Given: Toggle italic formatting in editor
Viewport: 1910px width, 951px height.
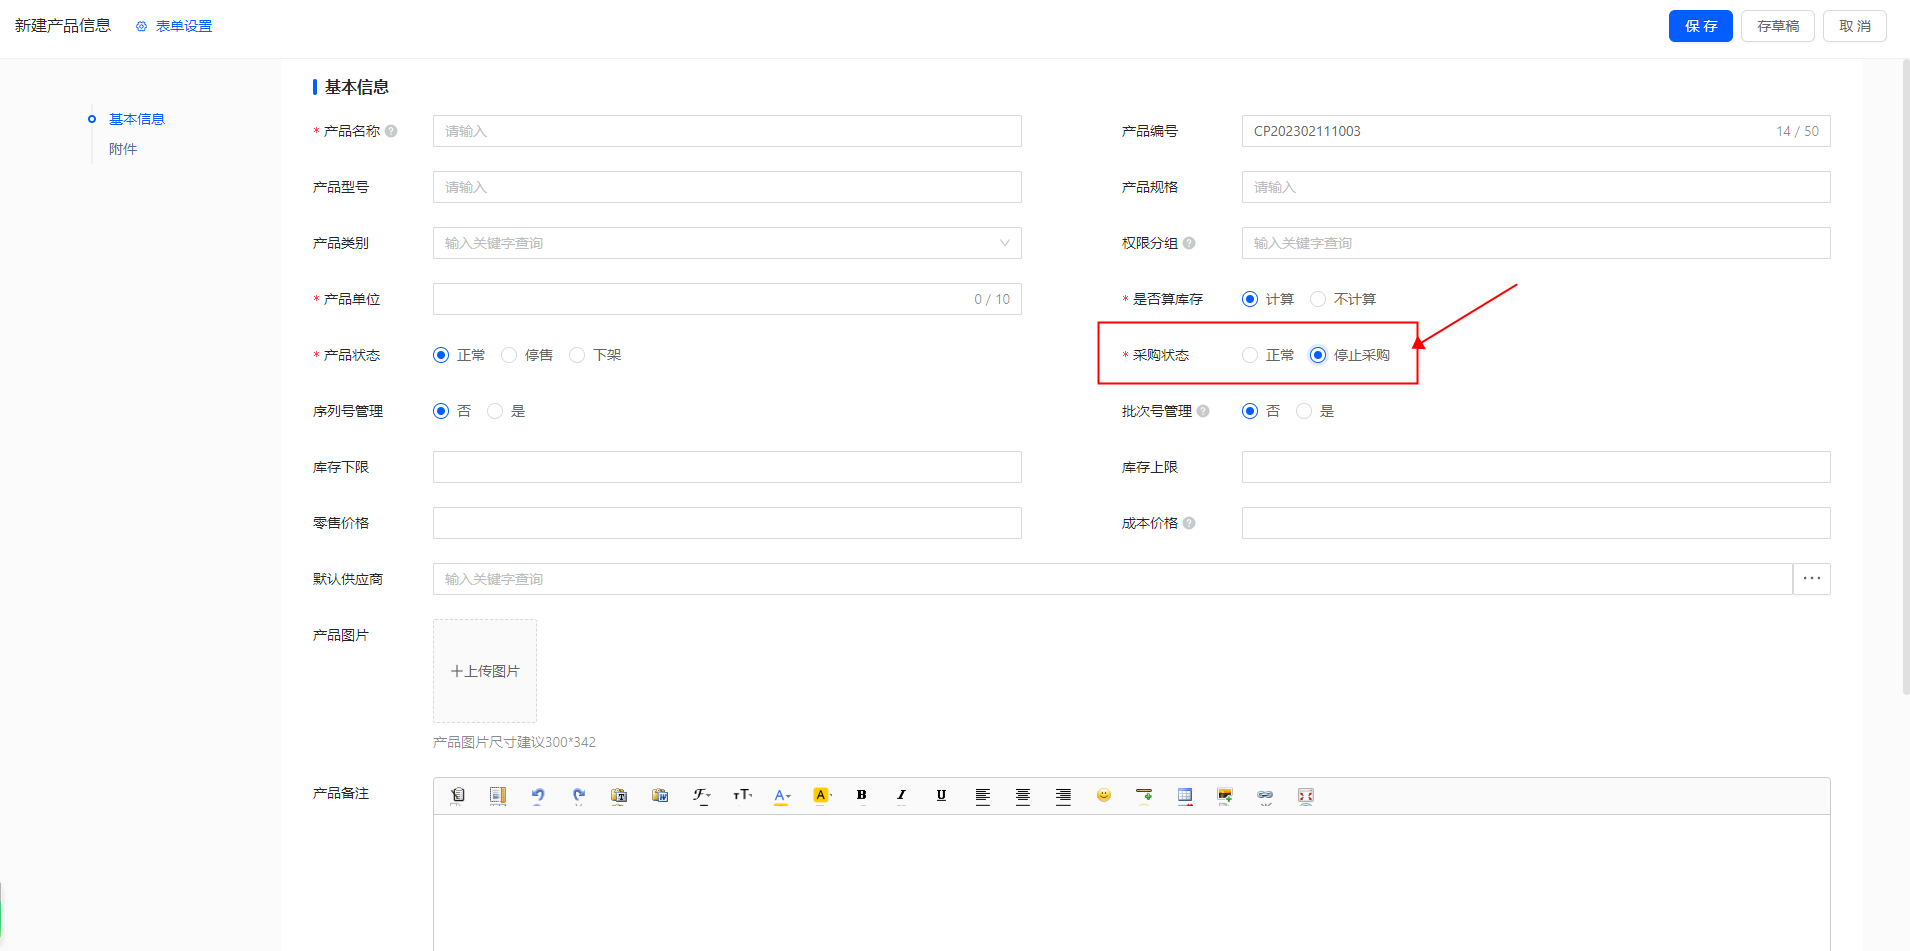Looking at the screenshot, I should pyautogui.click(x=901, y=796).
